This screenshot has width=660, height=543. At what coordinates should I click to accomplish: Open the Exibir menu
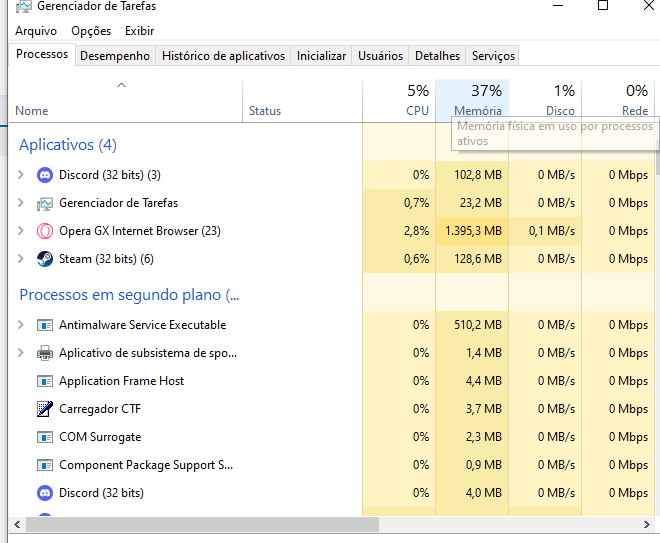pyautogui.click(x=139, y=31)
